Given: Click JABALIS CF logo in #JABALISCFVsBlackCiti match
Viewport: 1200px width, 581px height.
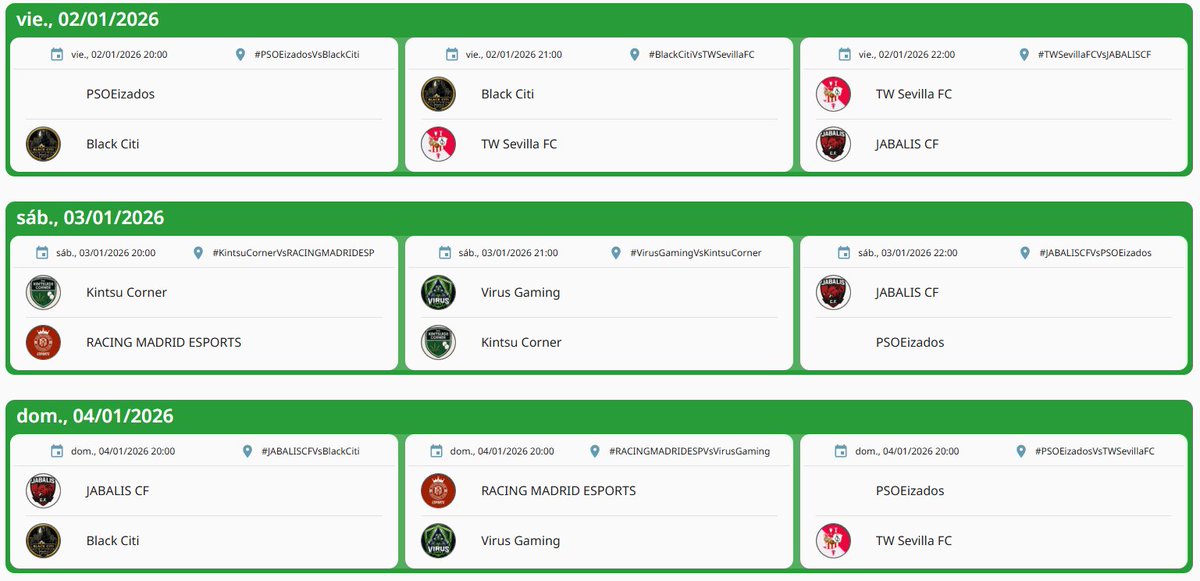Looking at the screenshot, I should [43, 491].
